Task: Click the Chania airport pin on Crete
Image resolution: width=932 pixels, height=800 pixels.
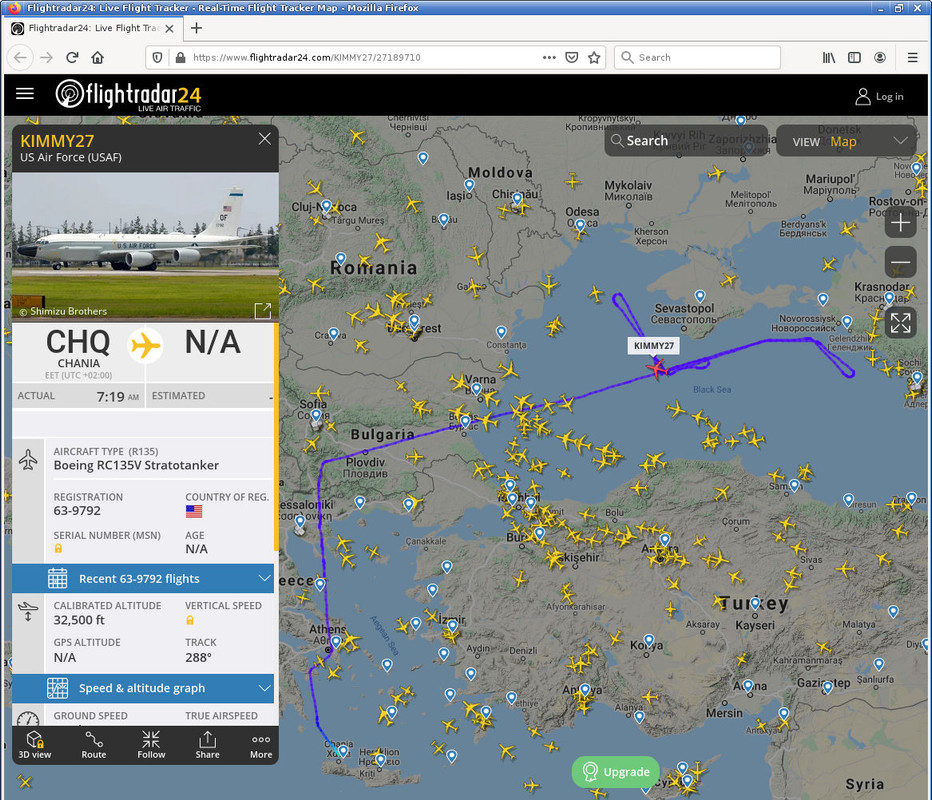Action: tap(342, 751)
